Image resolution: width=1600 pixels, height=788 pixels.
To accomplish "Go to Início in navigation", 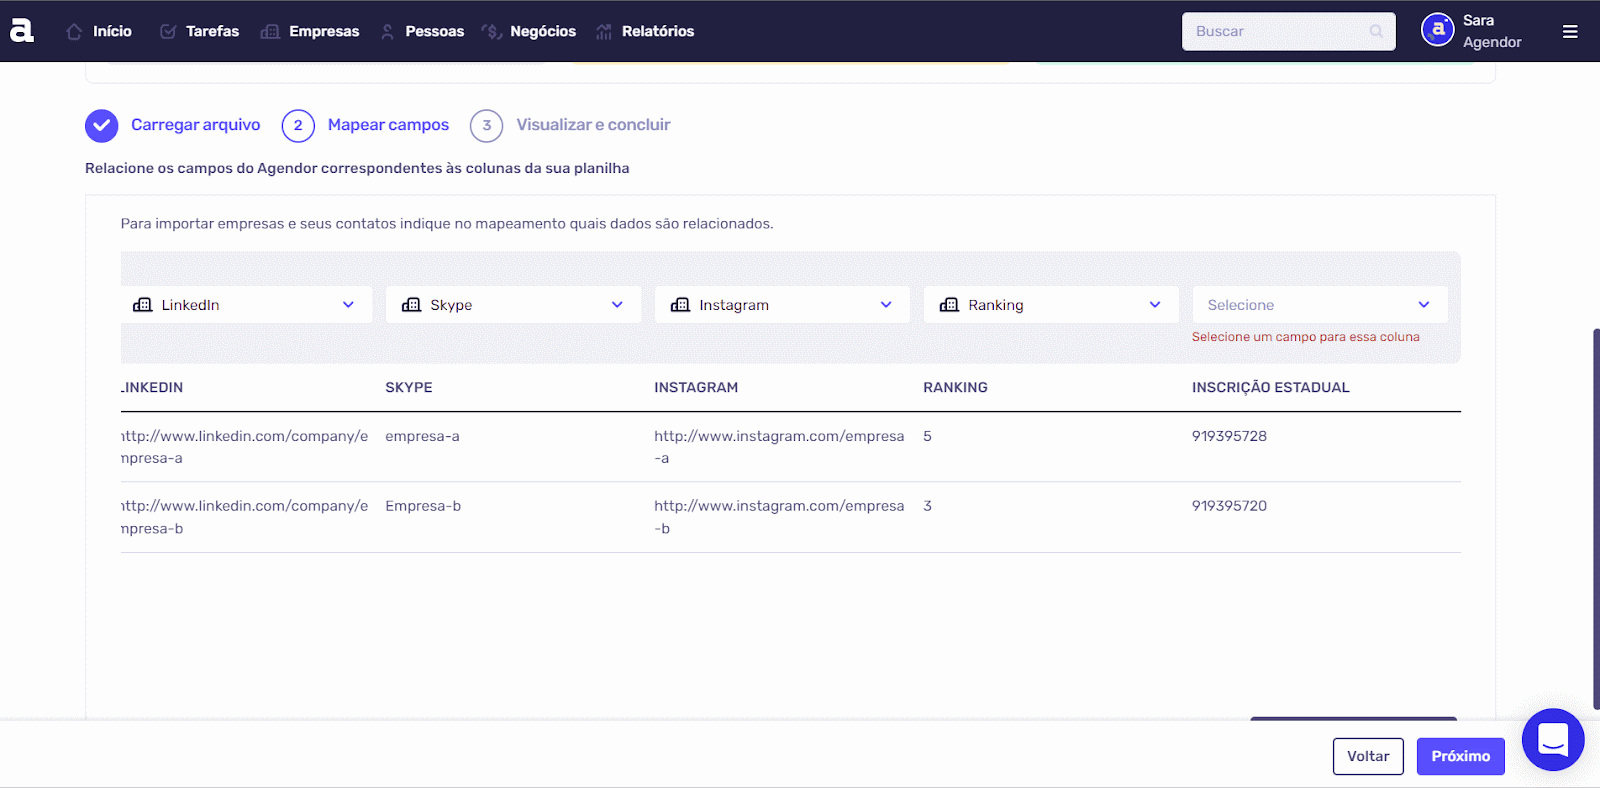I will click(112, 32).
